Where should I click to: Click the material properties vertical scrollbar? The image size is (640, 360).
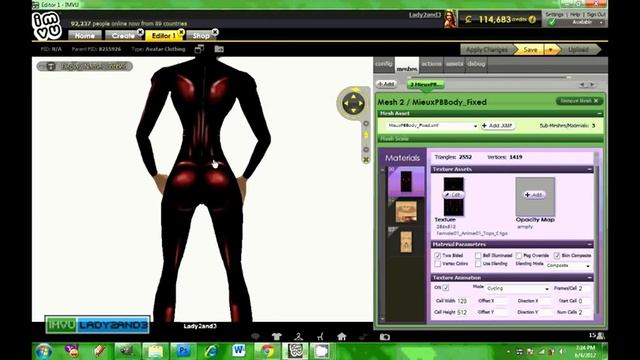[x=597, y=235]
